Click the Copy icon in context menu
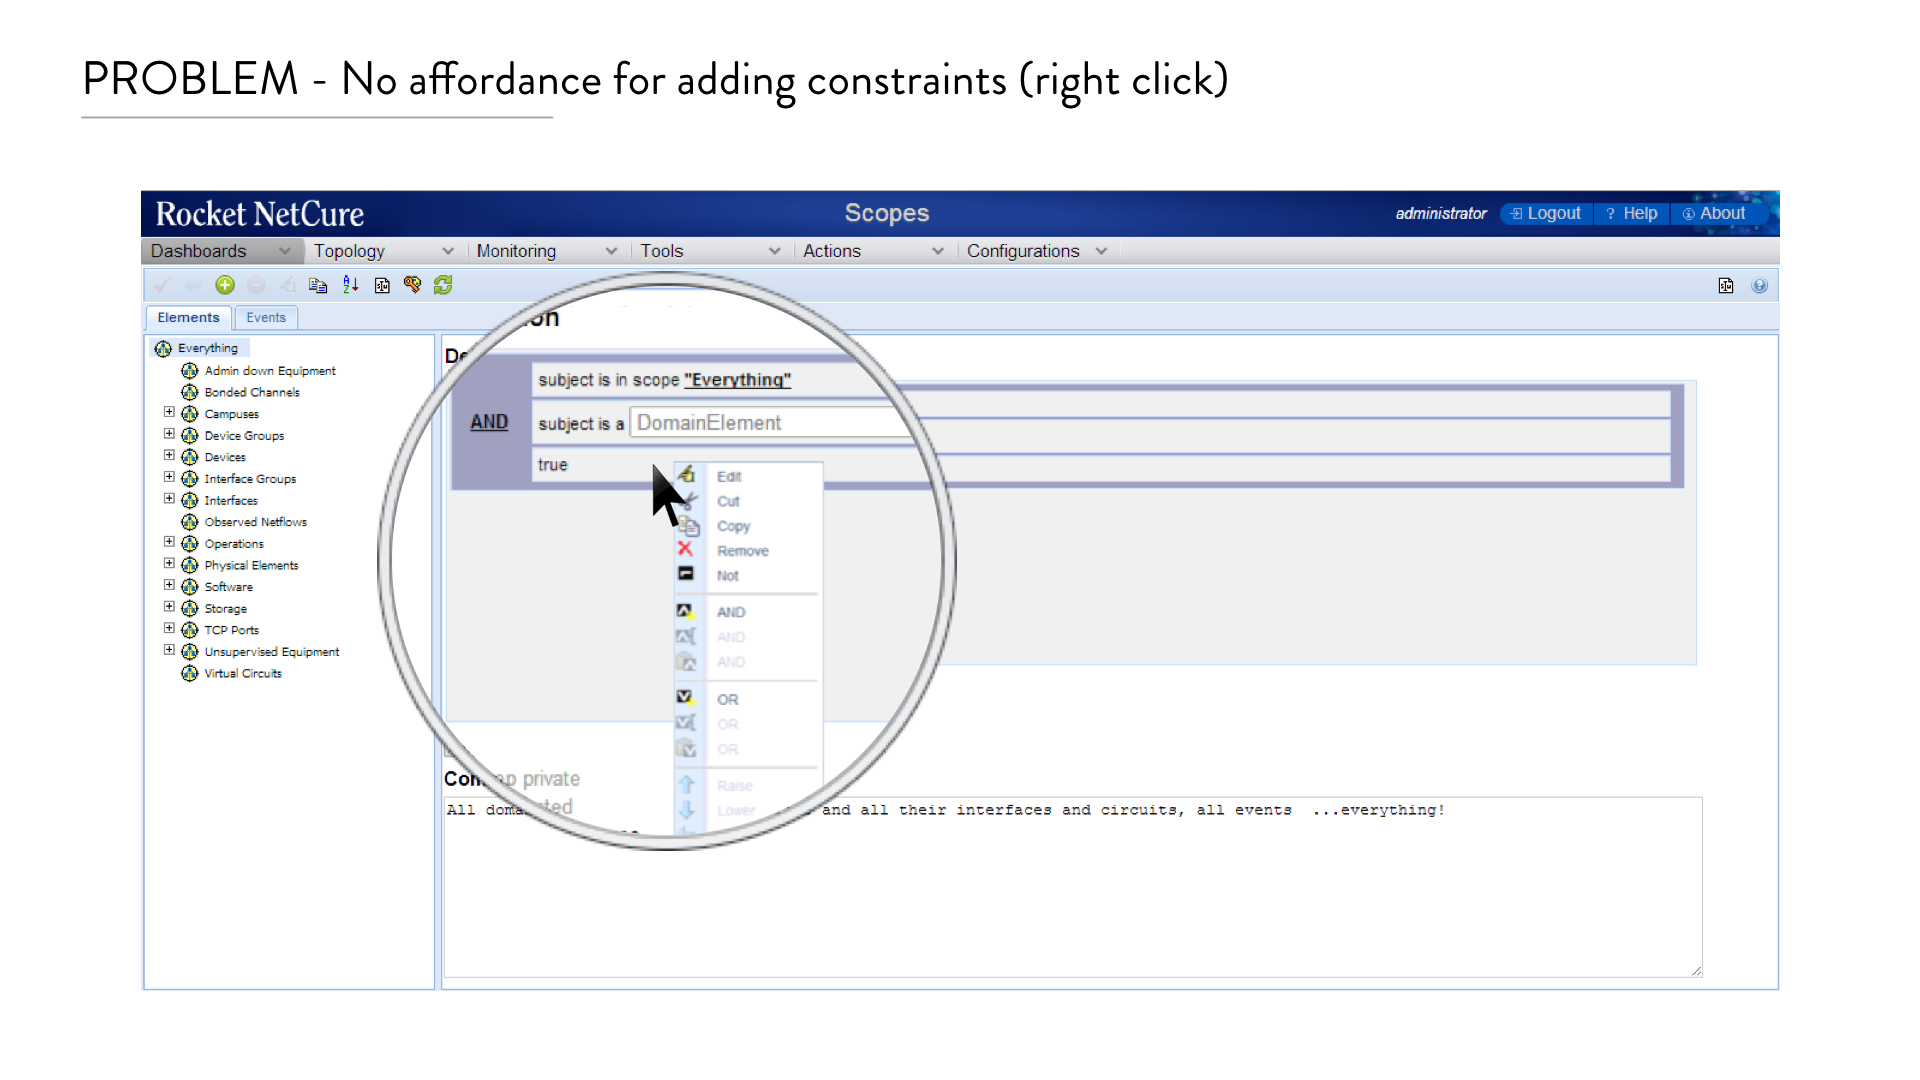This screenshot has height=1080, width=1920. [x=688, y=525]
